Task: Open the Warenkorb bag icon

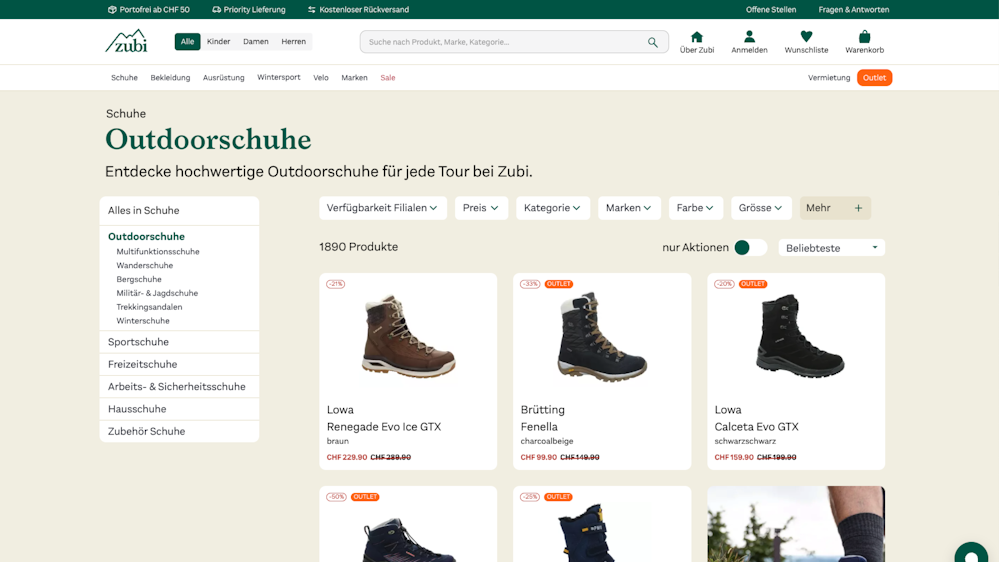Action: pos(865,37)
